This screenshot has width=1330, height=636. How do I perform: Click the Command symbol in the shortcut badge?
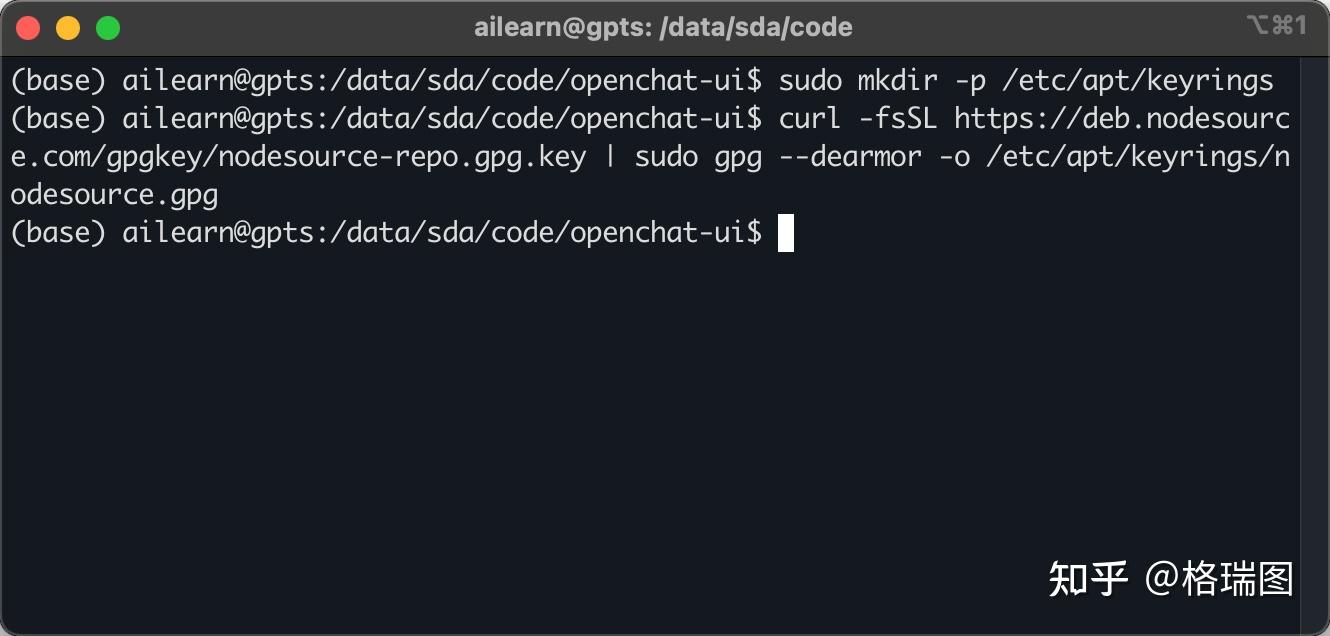point(1284,27)
